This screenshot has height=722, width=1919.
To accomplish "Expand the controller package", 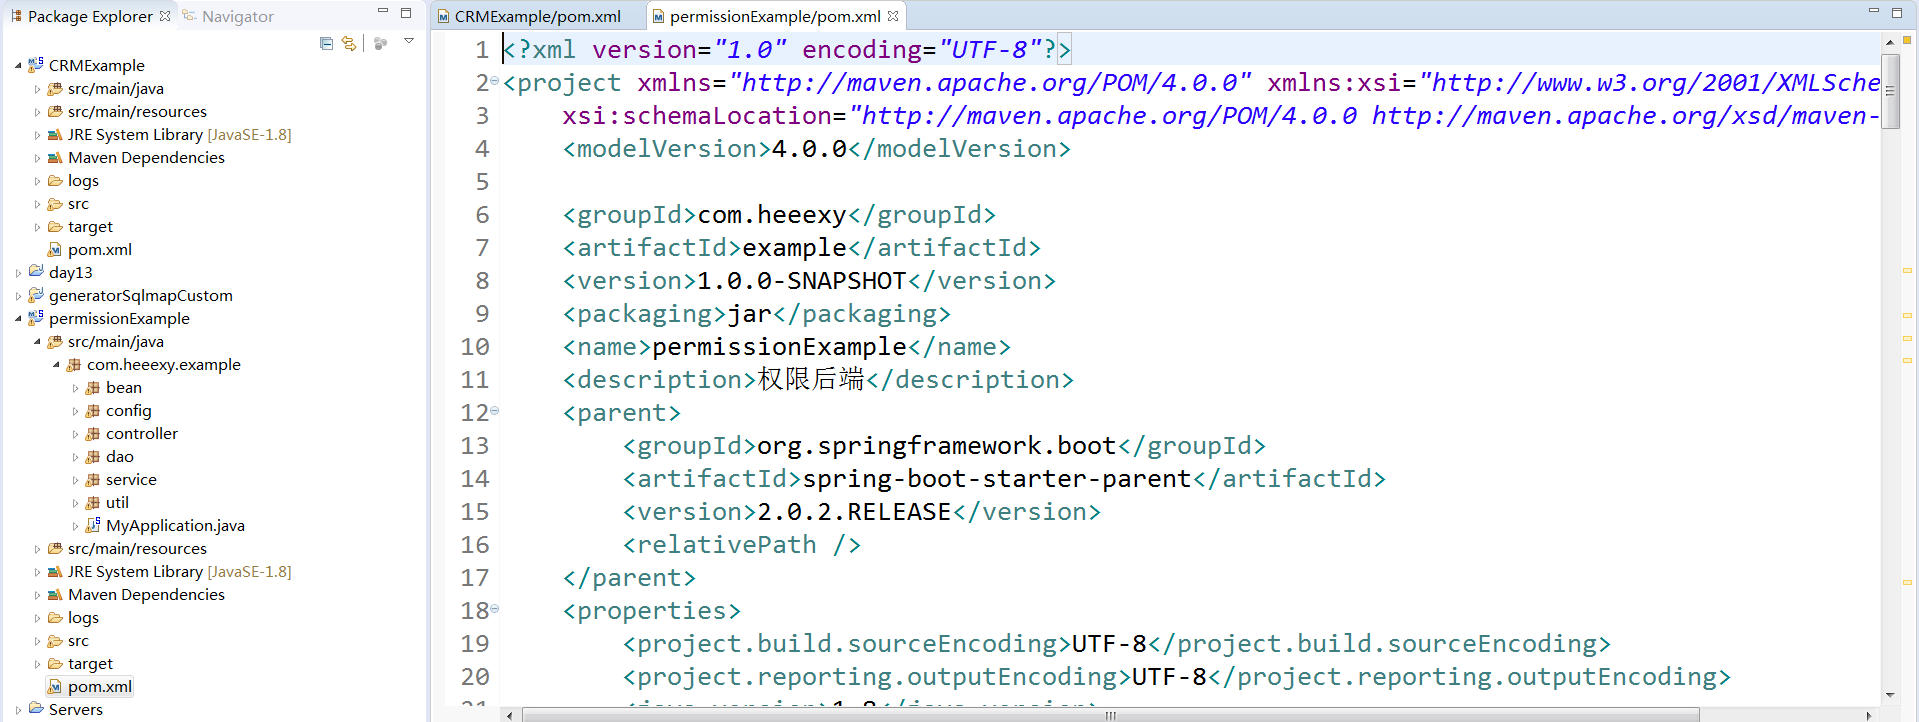I will pos(73,433).
